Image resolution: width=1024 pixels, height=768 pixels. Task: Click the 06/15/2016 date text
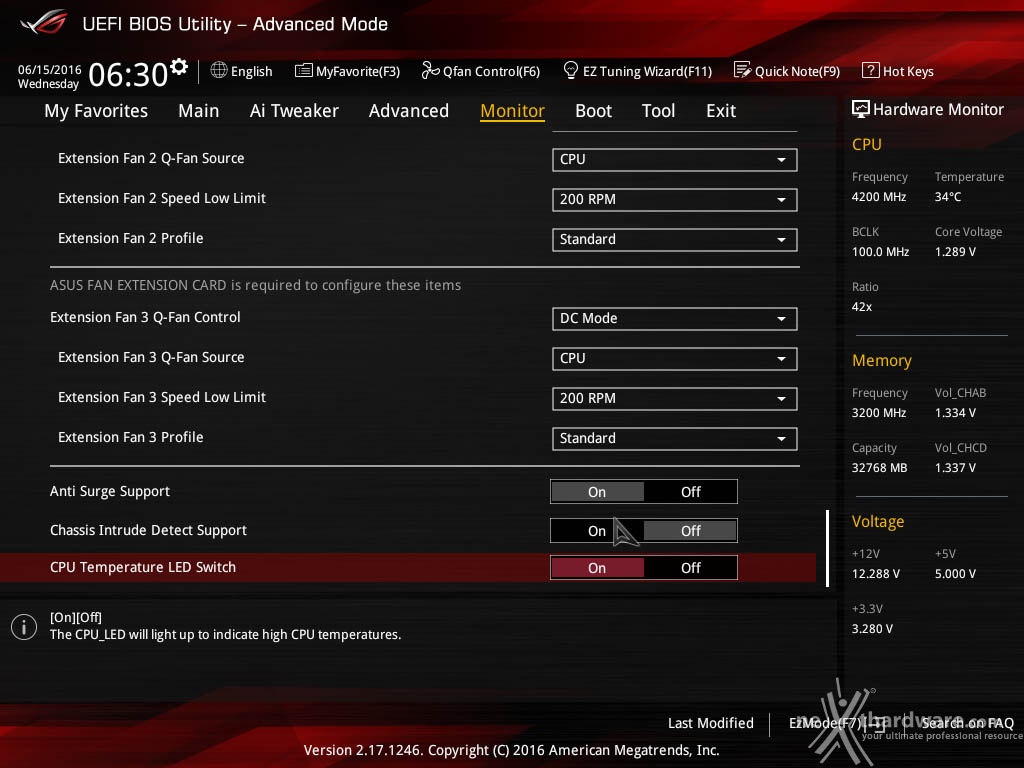[50, 69]
